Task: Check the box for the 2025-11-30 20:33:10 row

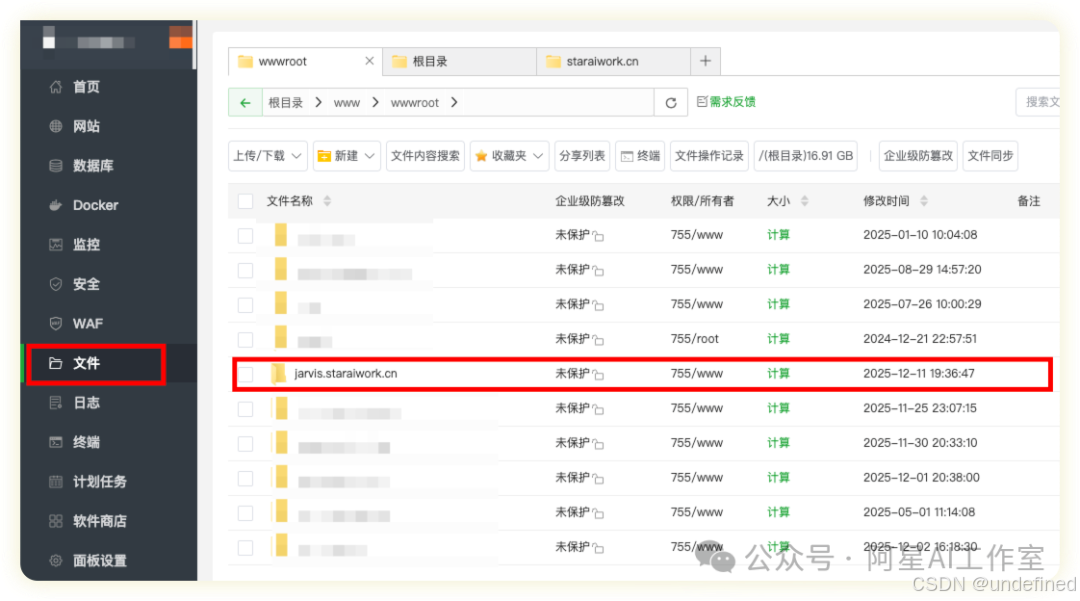Action: (x=245, y=443)
